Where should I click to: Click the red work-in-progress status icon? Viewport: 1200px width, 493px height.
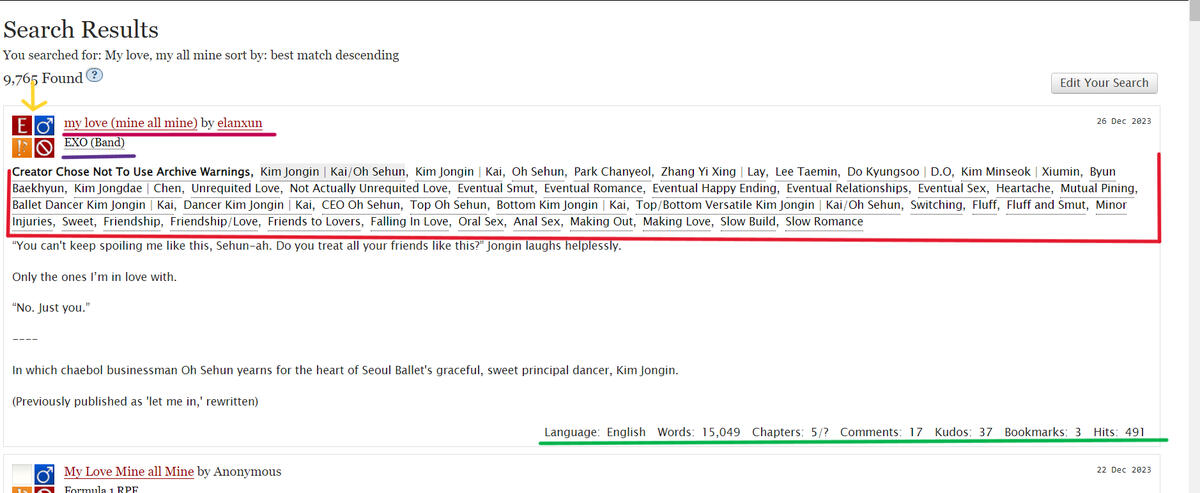click(x=44, y=149)
